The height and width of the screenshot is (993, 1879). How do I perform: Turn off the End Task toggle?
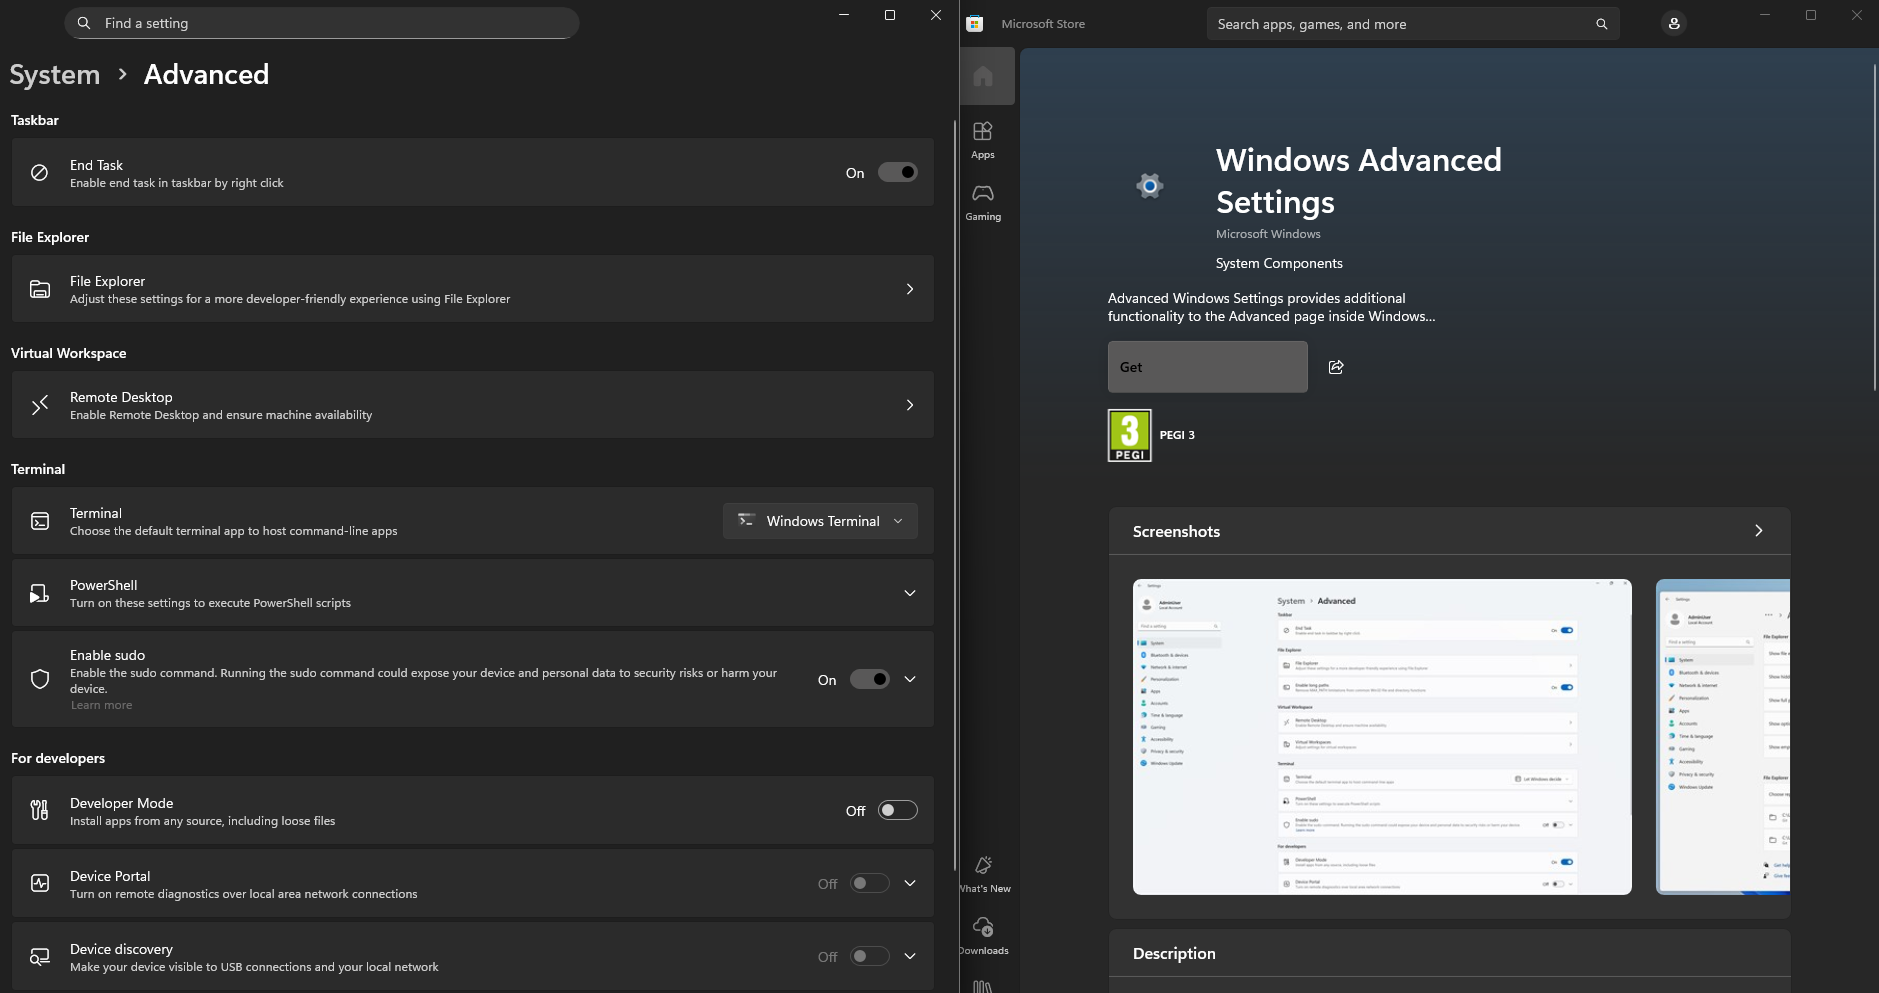point(898,172)
